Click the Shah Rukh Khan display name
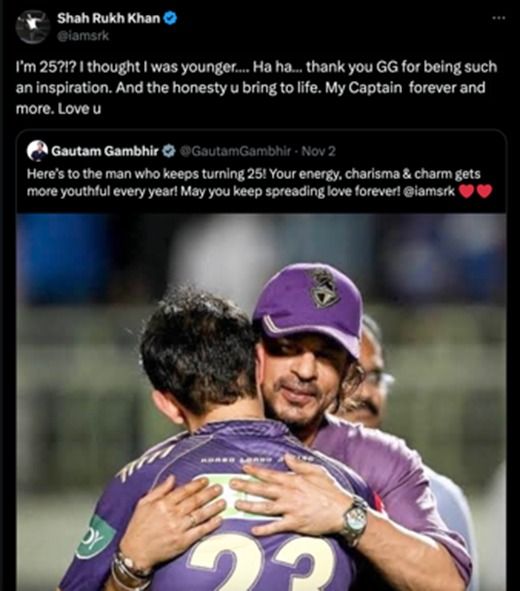520x591 pixels. [x=109, y=18]
